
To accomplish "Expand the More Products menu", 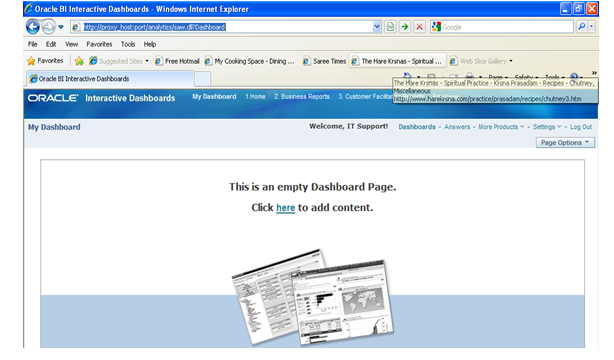I will 501,127.
